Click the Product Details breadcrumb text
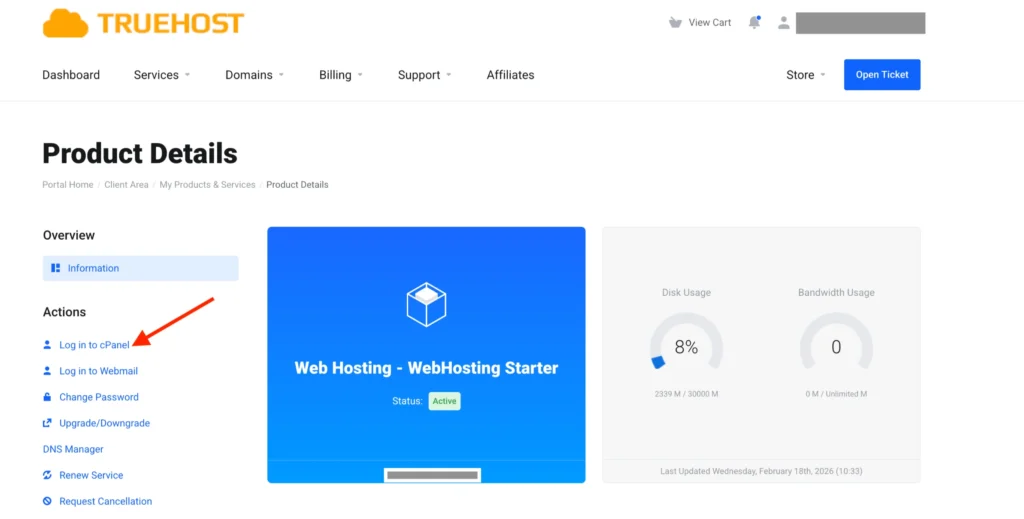 (x=297, y=185)
